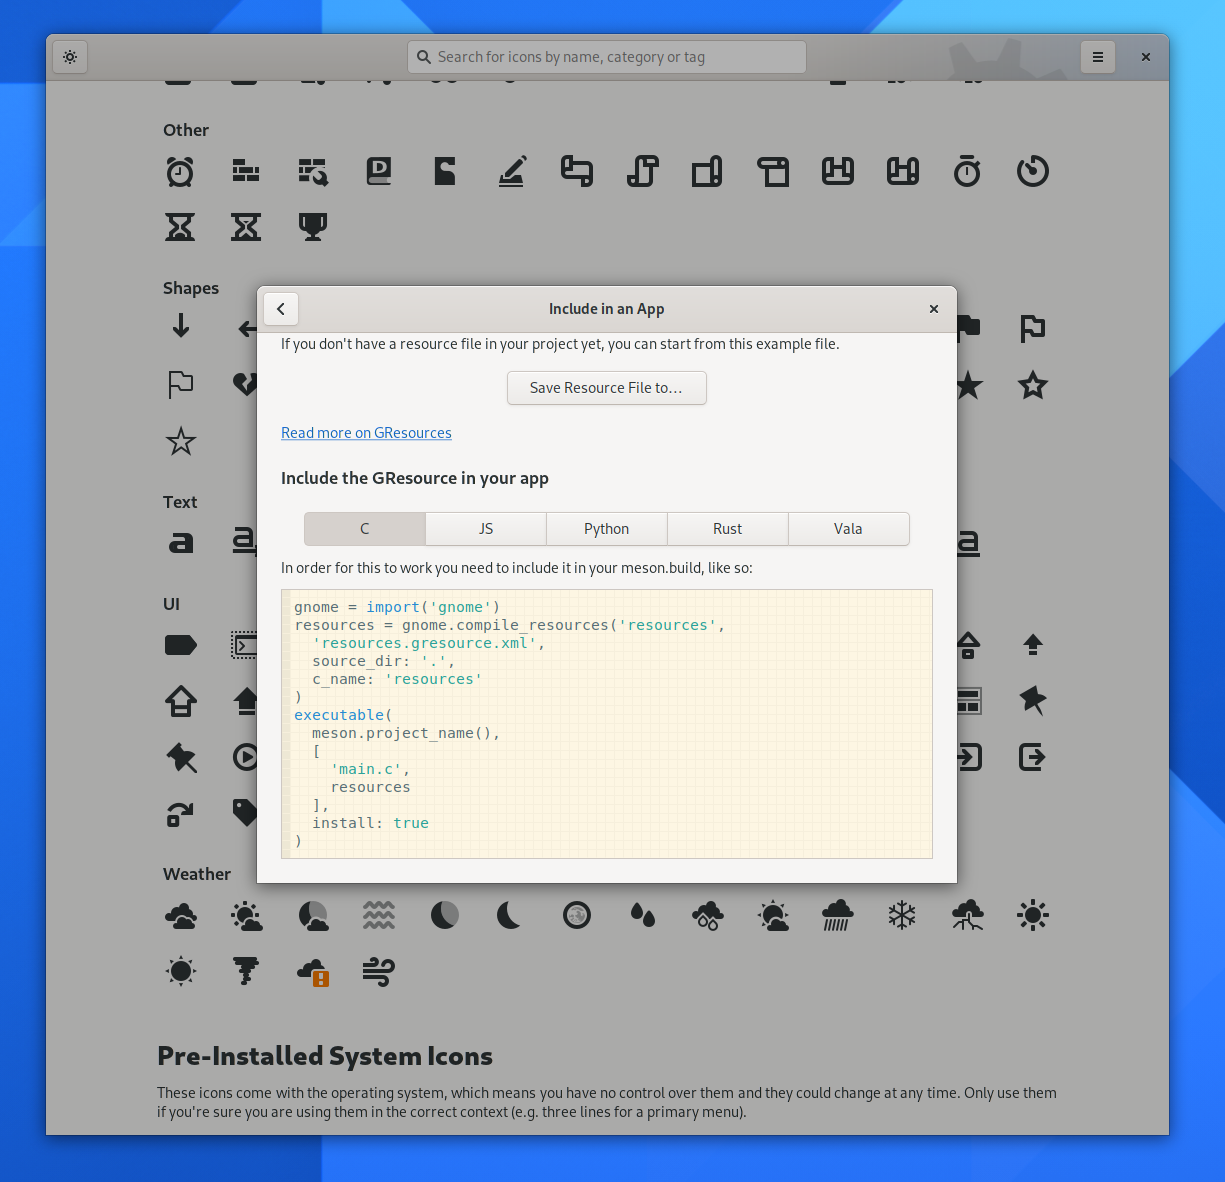Image resolution: width=1225 pixels, height=1182 pixels.
Task: Select the signature pencil icon
Action: coord(512,171)
